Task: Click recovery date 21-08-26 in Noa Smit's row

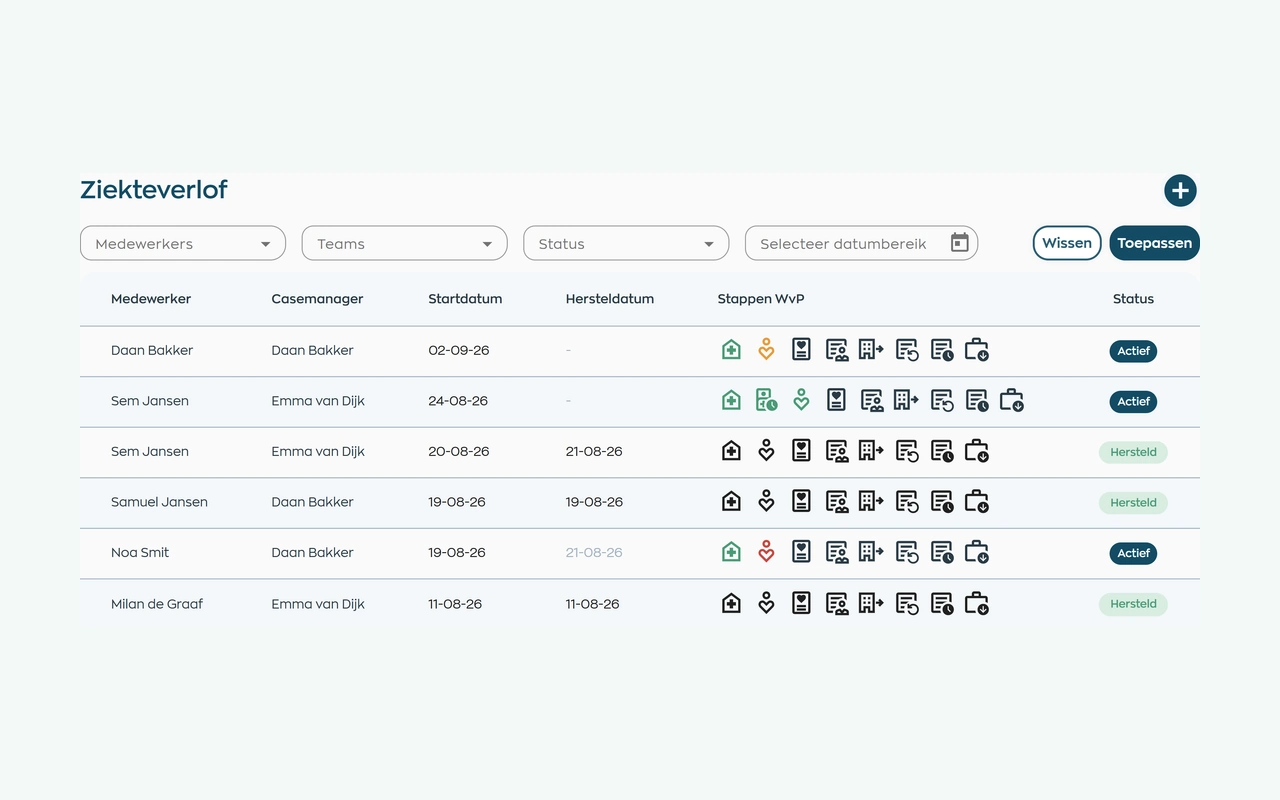Action: point(594,552)
